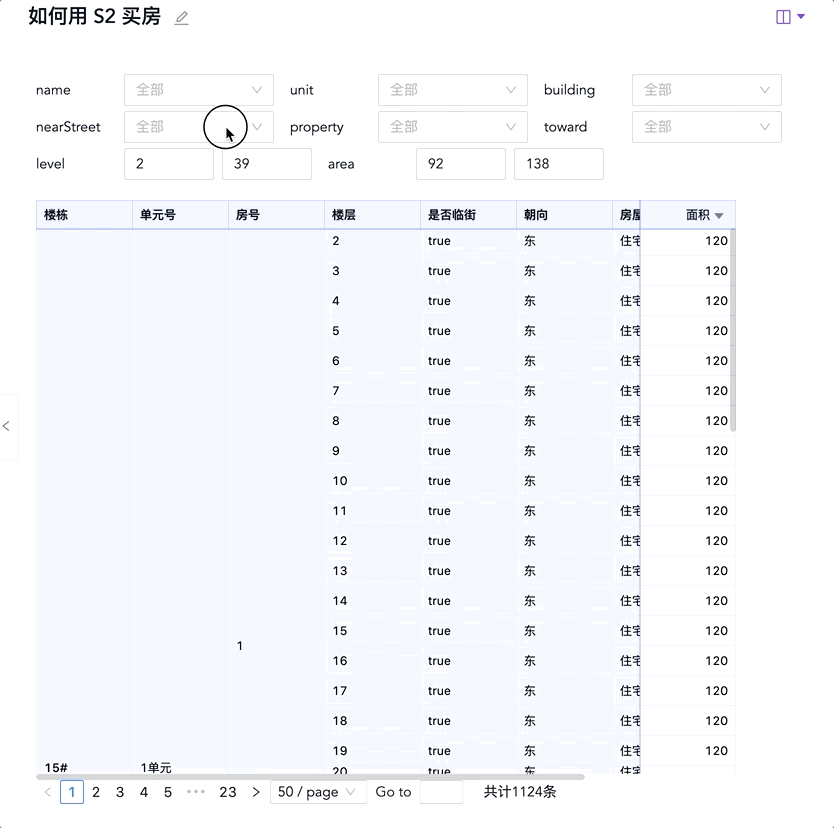Click the 面积 column header label
The height and width of the screenshot is (828, 834).
pyautogui.click(x=697, y=215)
